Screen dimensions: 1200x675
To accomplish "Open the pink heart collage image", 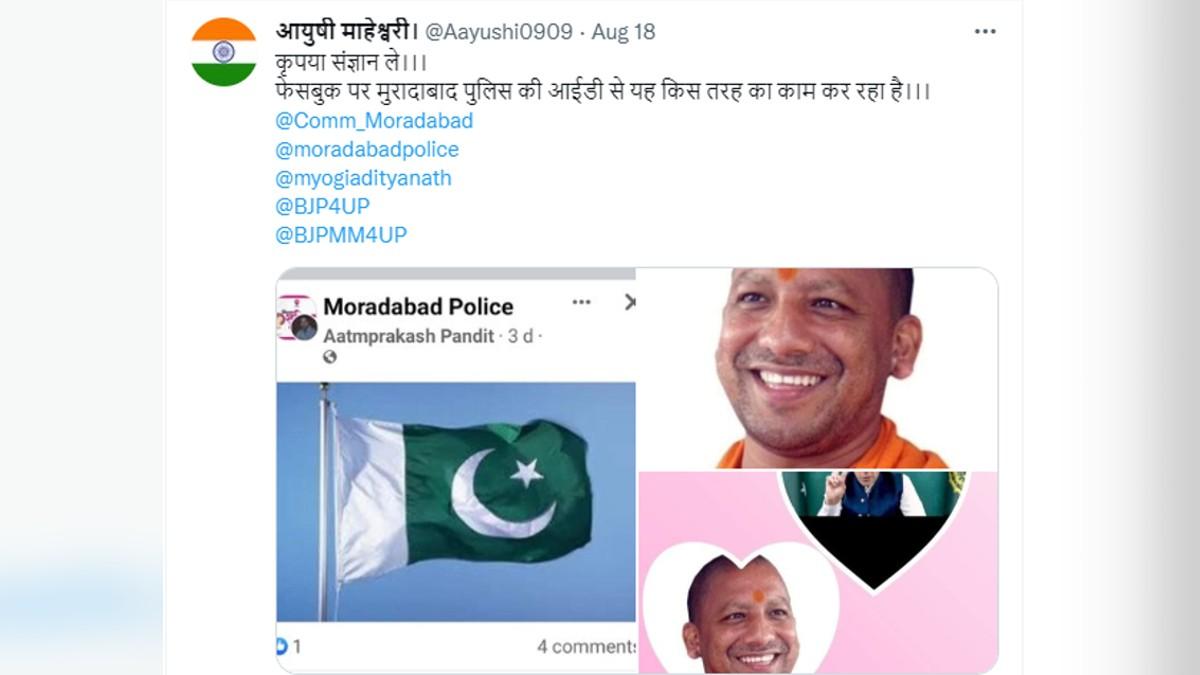I will point(817,572).
